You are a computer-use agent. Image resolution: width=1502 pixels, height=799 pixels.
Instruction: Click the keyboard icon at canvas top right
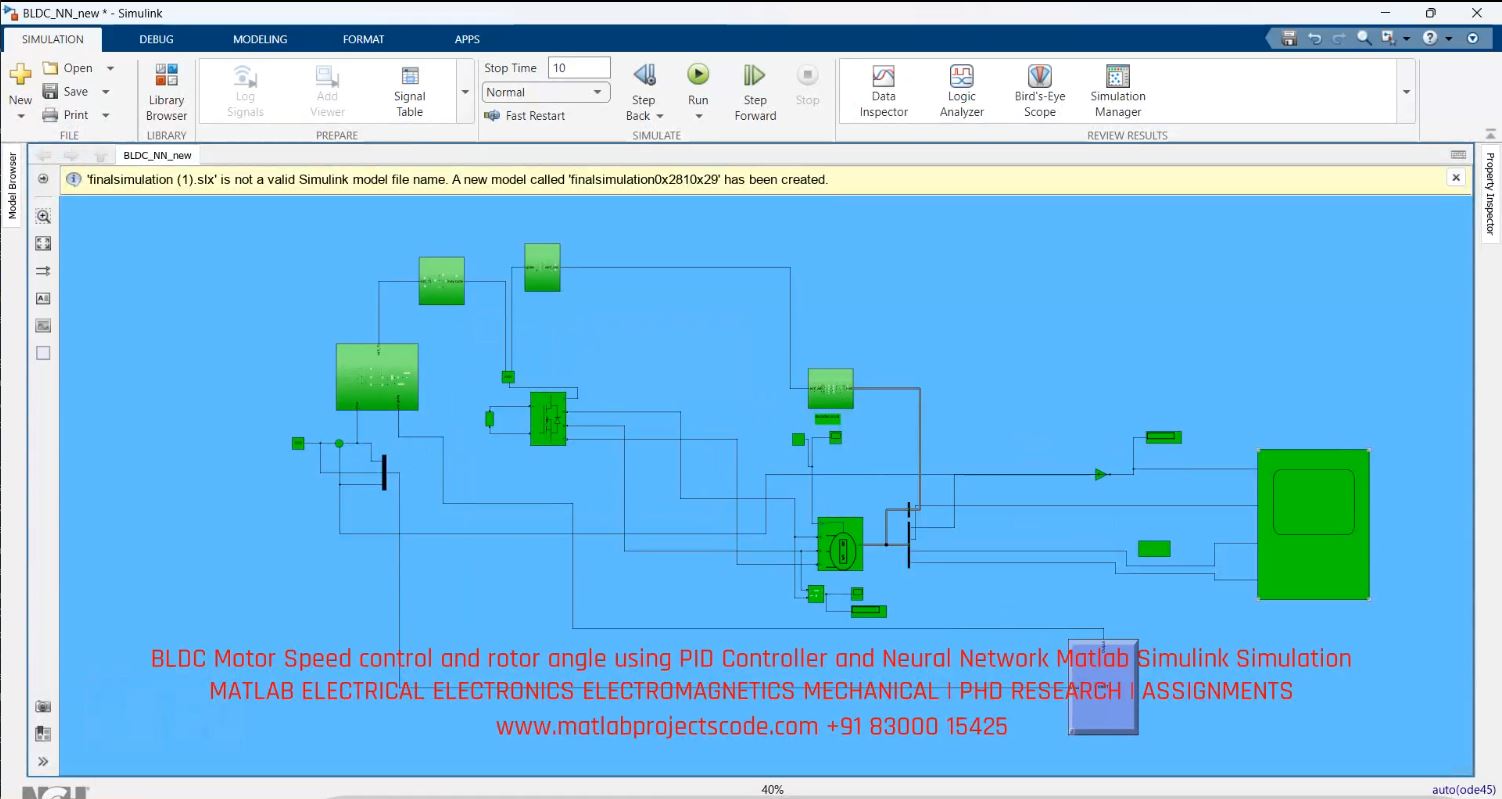tap(1458, 155)
